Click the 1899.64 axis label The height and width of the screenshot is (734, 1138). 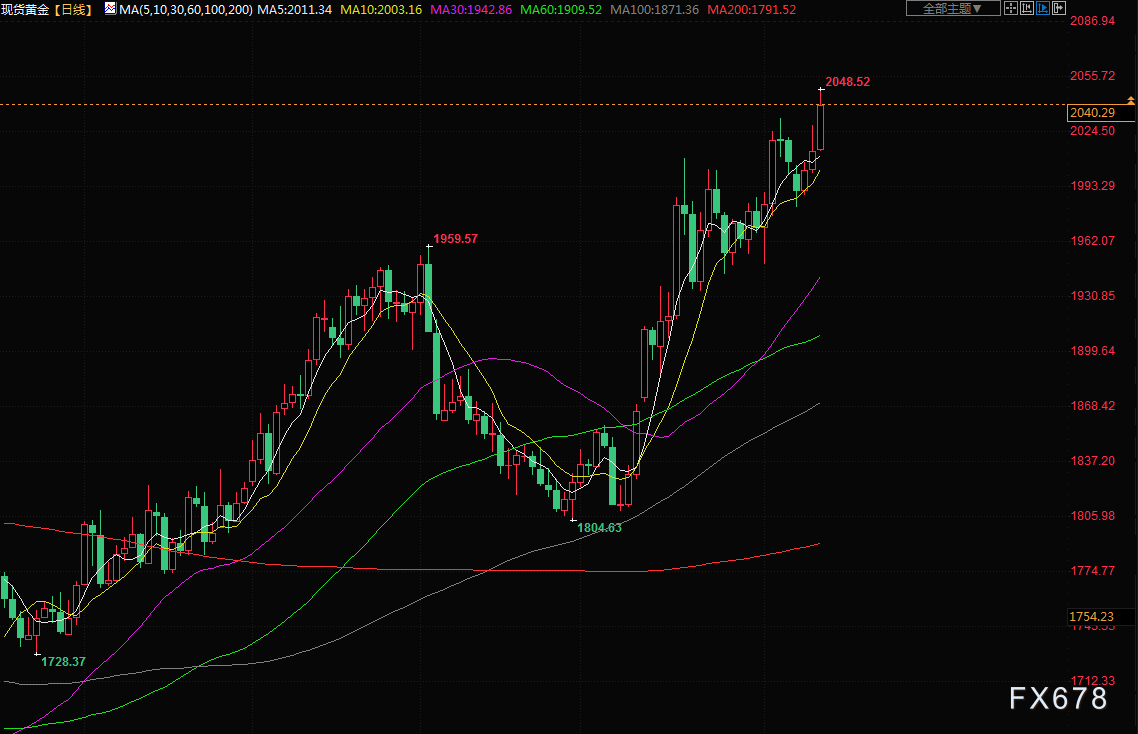[x=1093, y=351]
